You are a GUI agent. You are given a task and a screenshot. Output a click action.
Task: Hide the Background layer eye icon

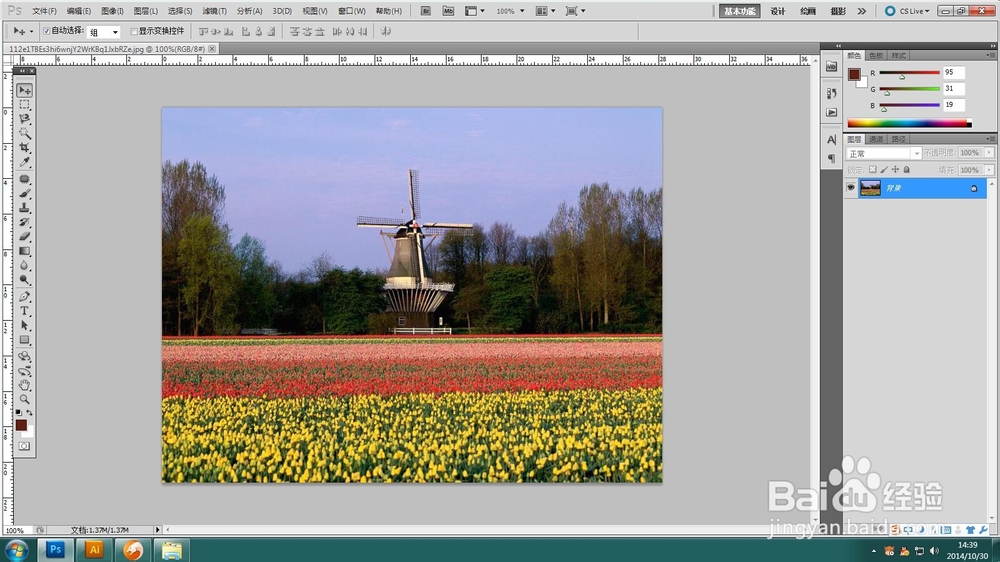[851, 188]
